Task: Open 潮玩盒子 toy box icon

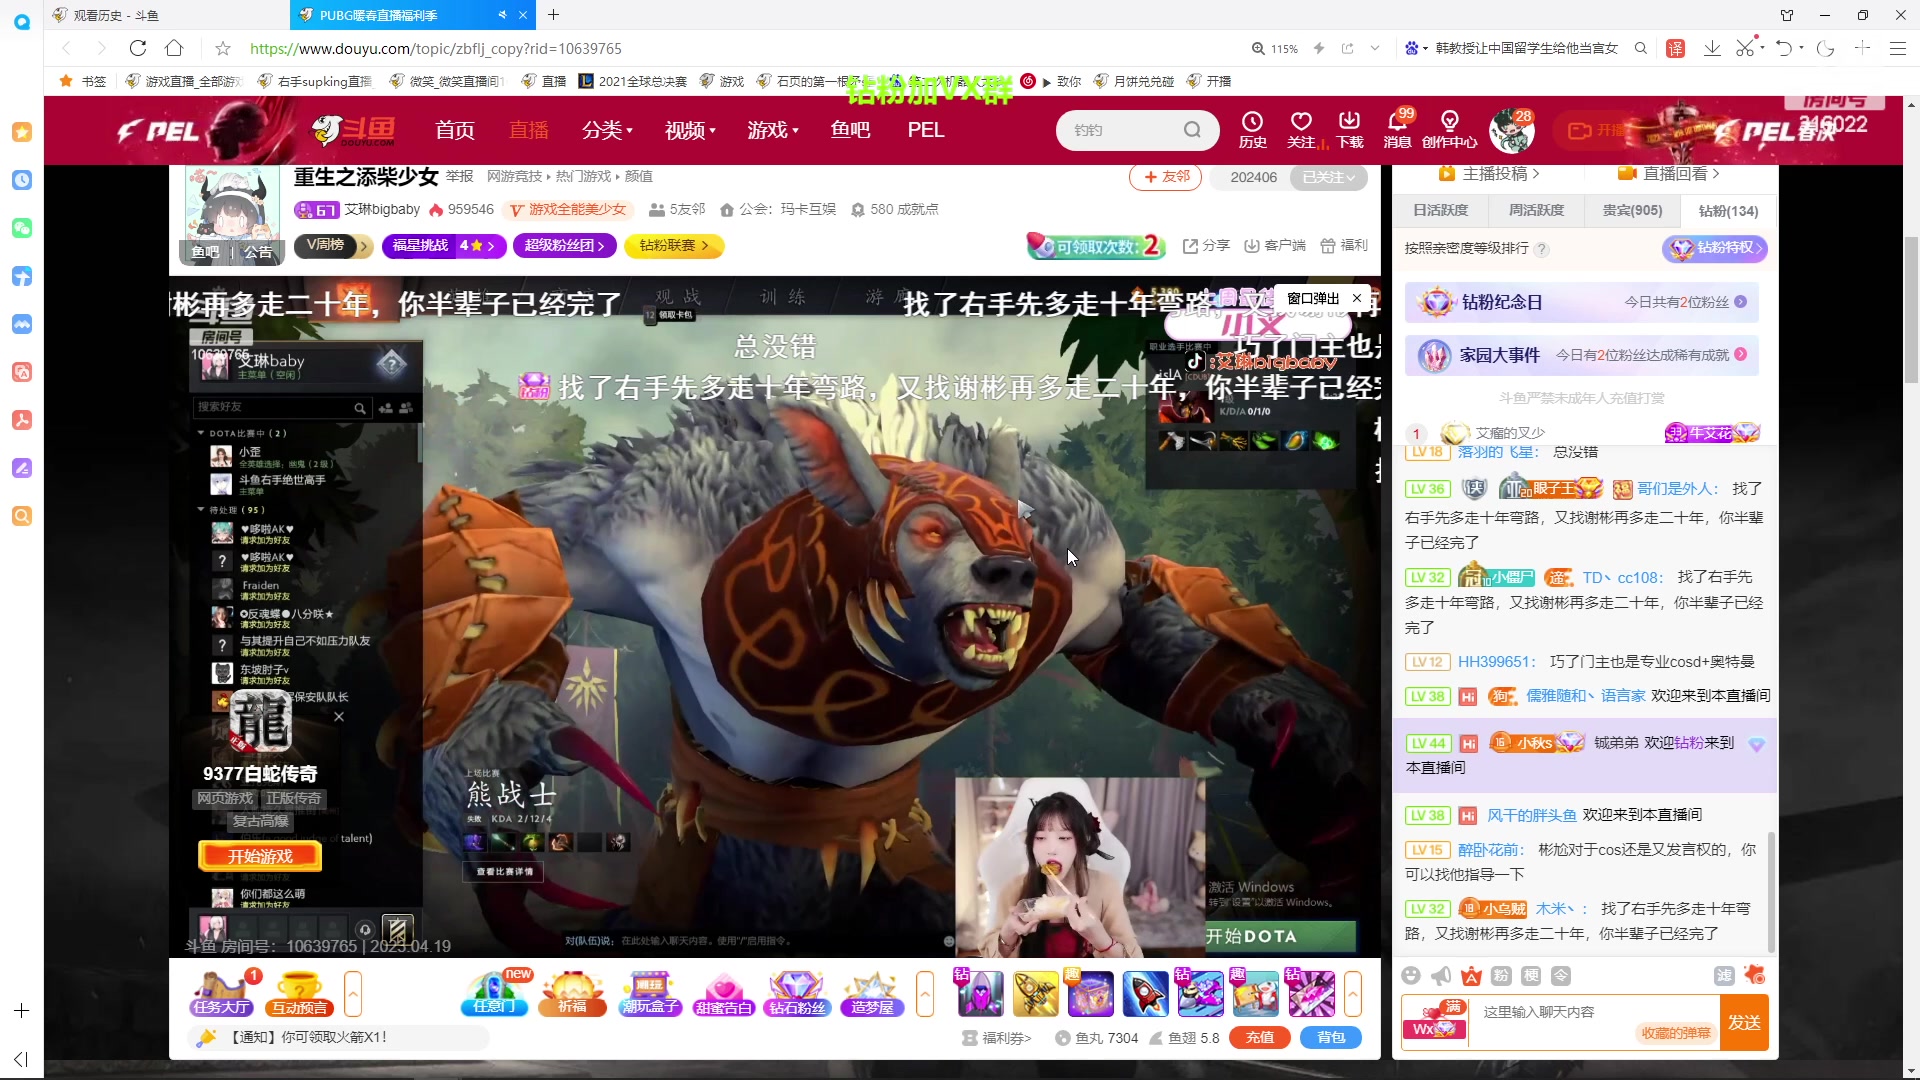Action: click(650, 993)
